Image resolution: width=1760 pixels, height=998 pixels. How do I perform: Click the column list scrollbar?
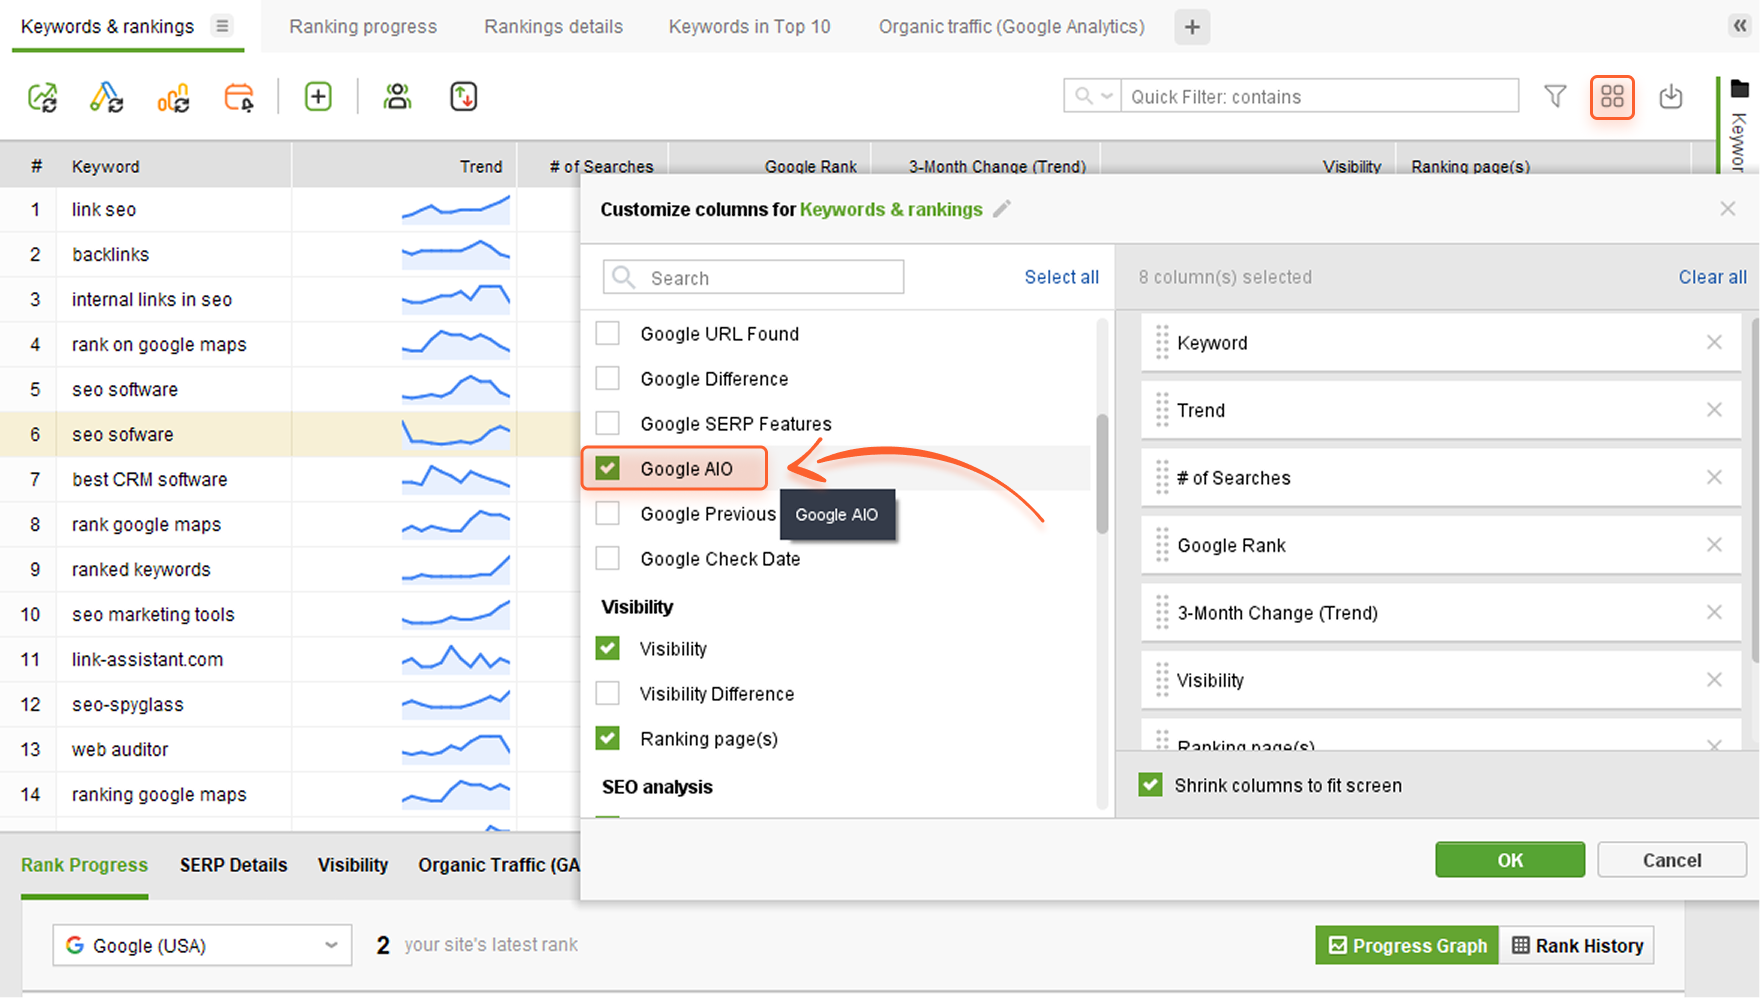[1102, 475]
